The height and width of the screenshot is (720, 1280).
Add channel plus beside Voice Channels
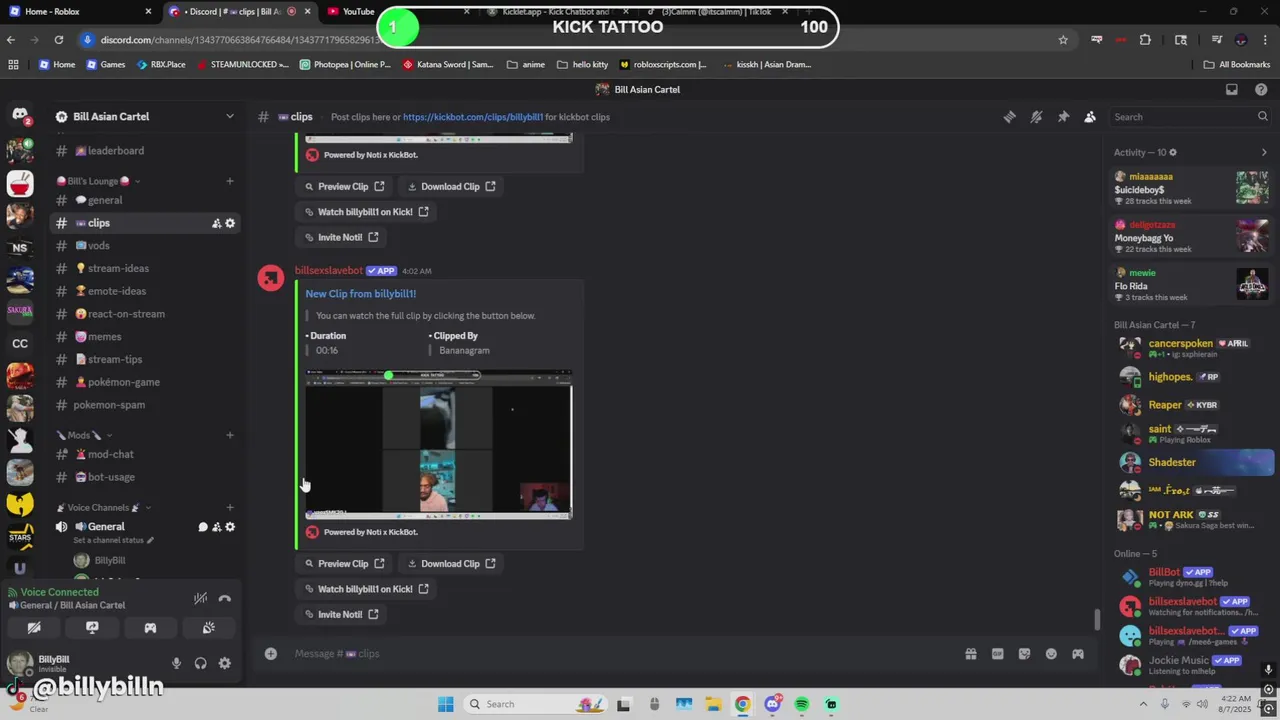pos(229,508)
